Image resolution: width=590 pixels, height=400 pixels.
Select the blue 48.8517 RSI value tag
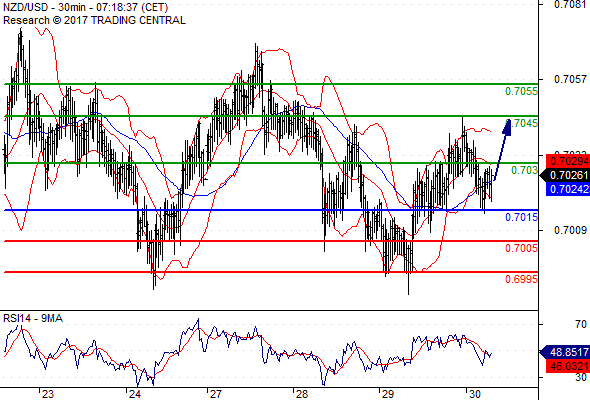565,353
